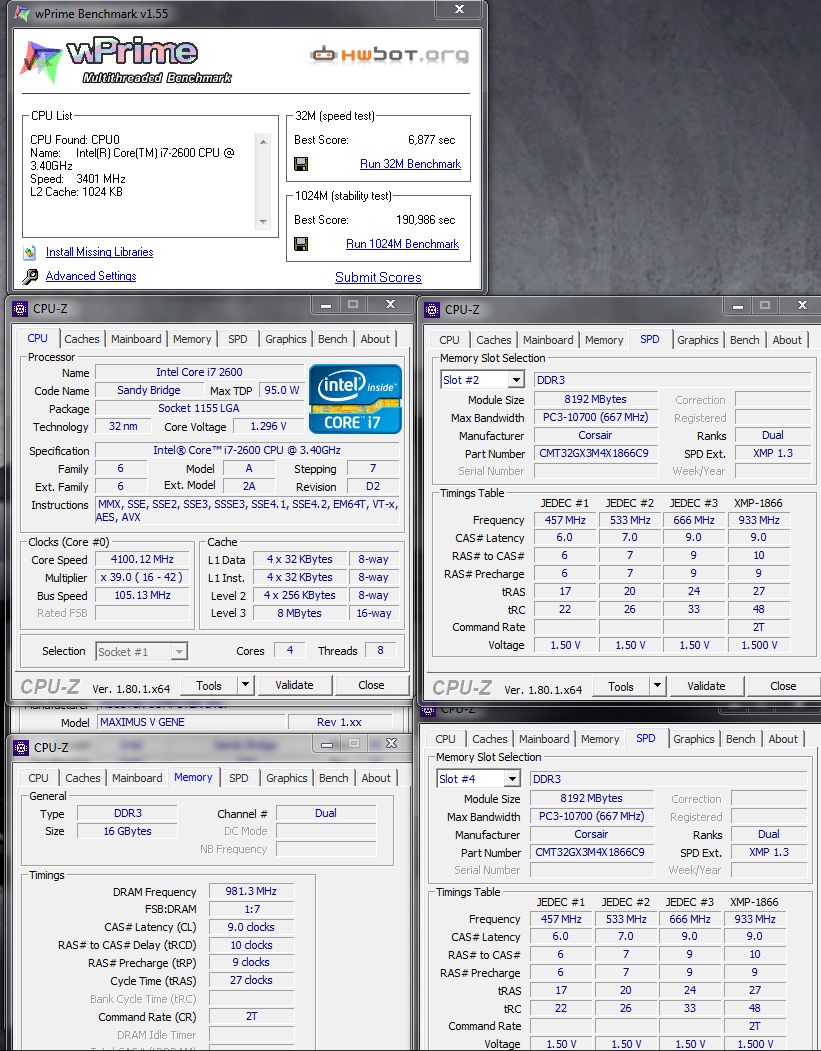
Task: Click the Multiplier x 39.0 field
Action: [x=142, y=577]
